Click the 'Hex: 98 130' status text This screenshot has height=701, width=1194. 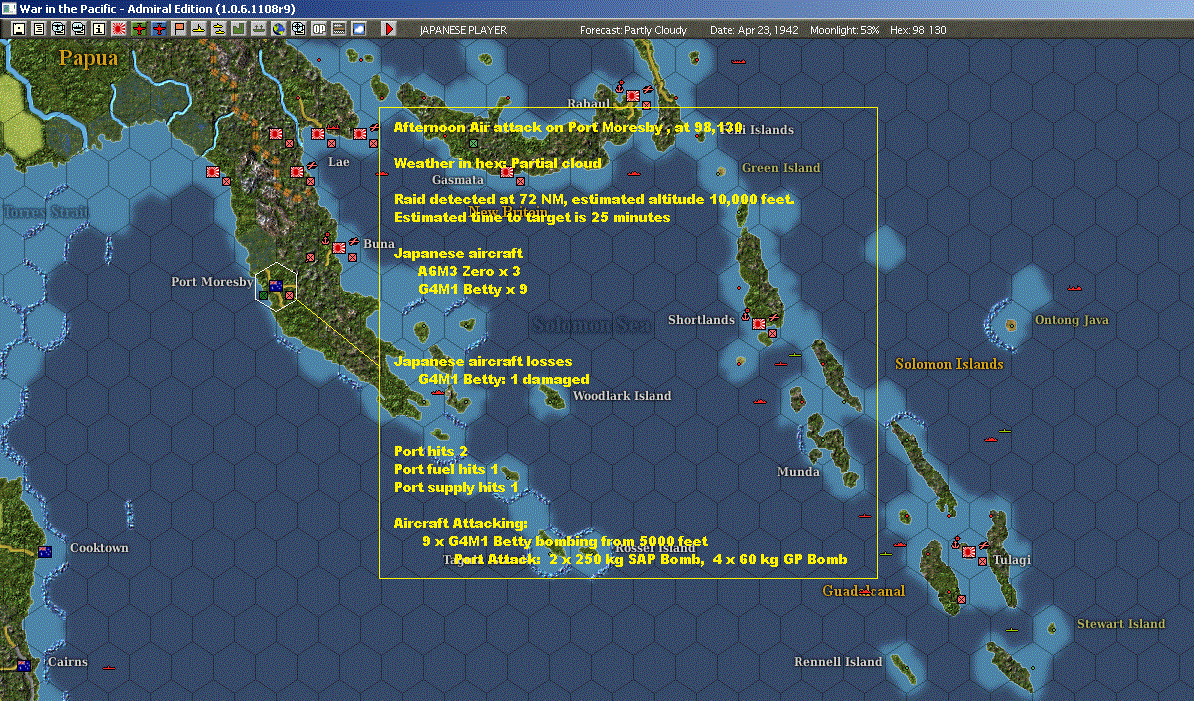pos(918,30)
